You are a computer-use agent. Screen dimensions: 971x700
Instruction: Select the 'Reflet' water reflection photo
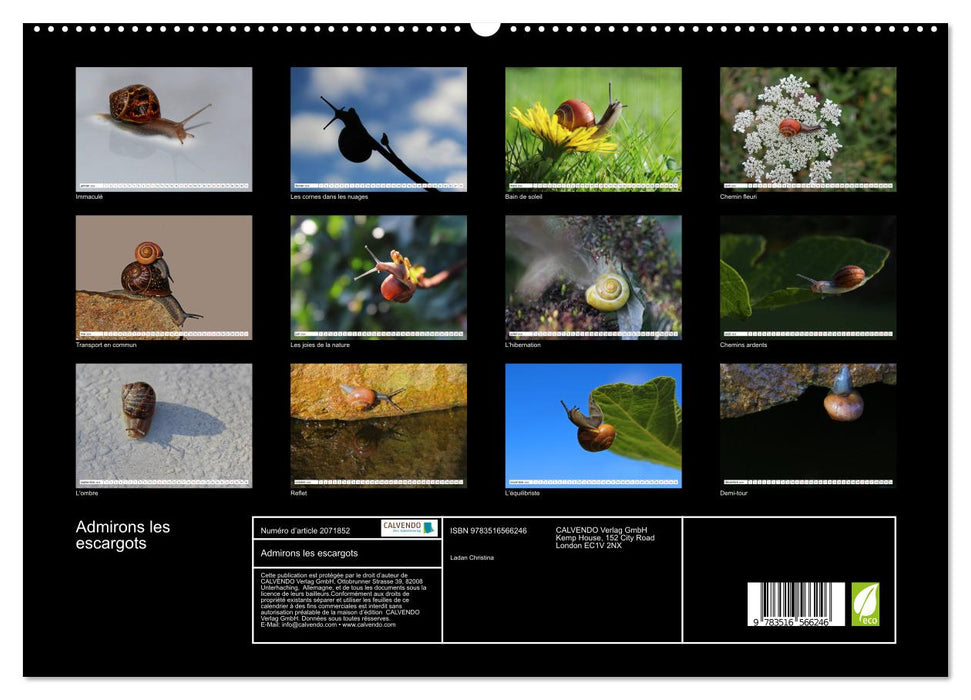378,425
